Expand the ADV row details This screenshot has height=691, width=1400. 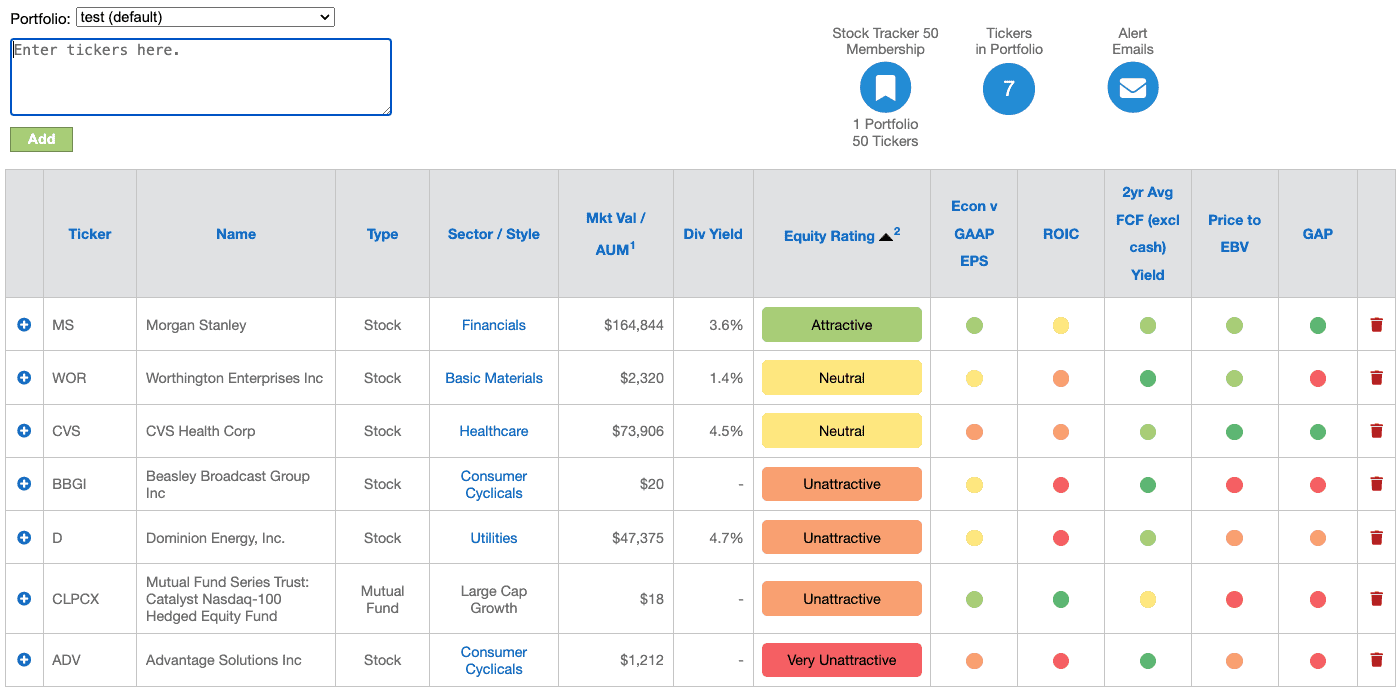coord(24,660)
